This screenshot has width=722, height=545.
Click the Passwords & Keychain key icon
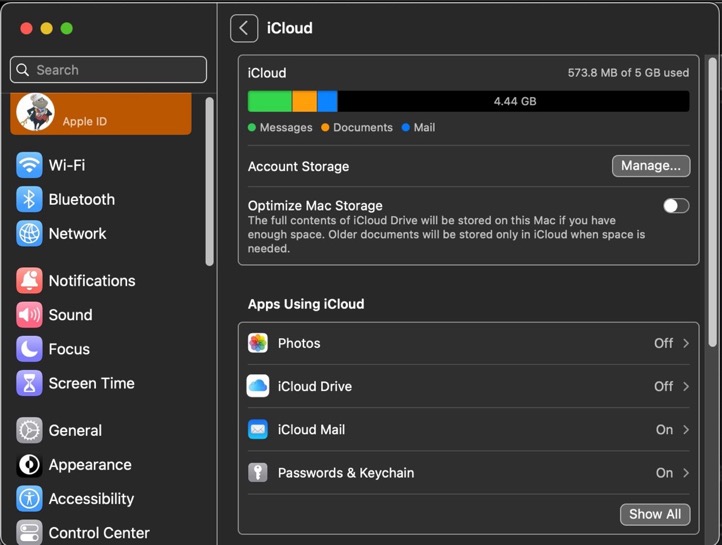[x=258, y=472]
